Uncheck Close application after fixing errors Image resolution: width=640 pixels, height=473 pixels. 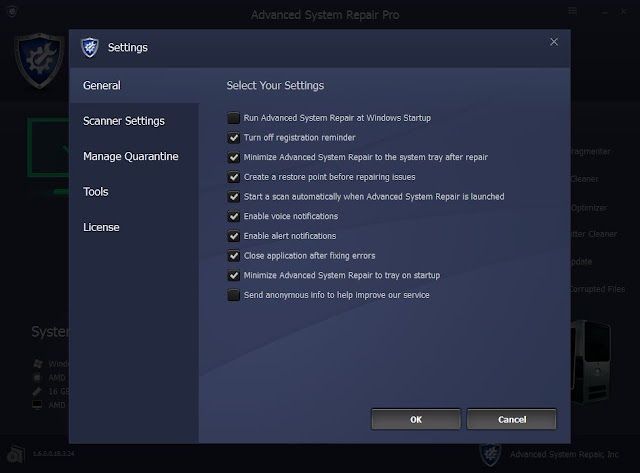coord(233,255)
